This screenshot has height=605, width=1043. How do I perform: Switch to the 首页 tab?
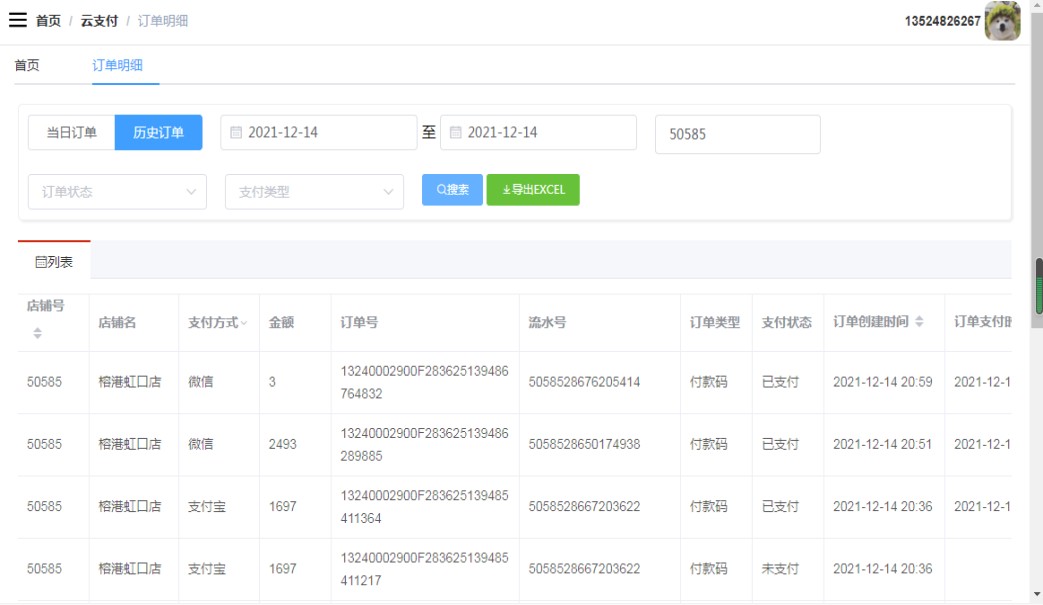tap(27, 65)
